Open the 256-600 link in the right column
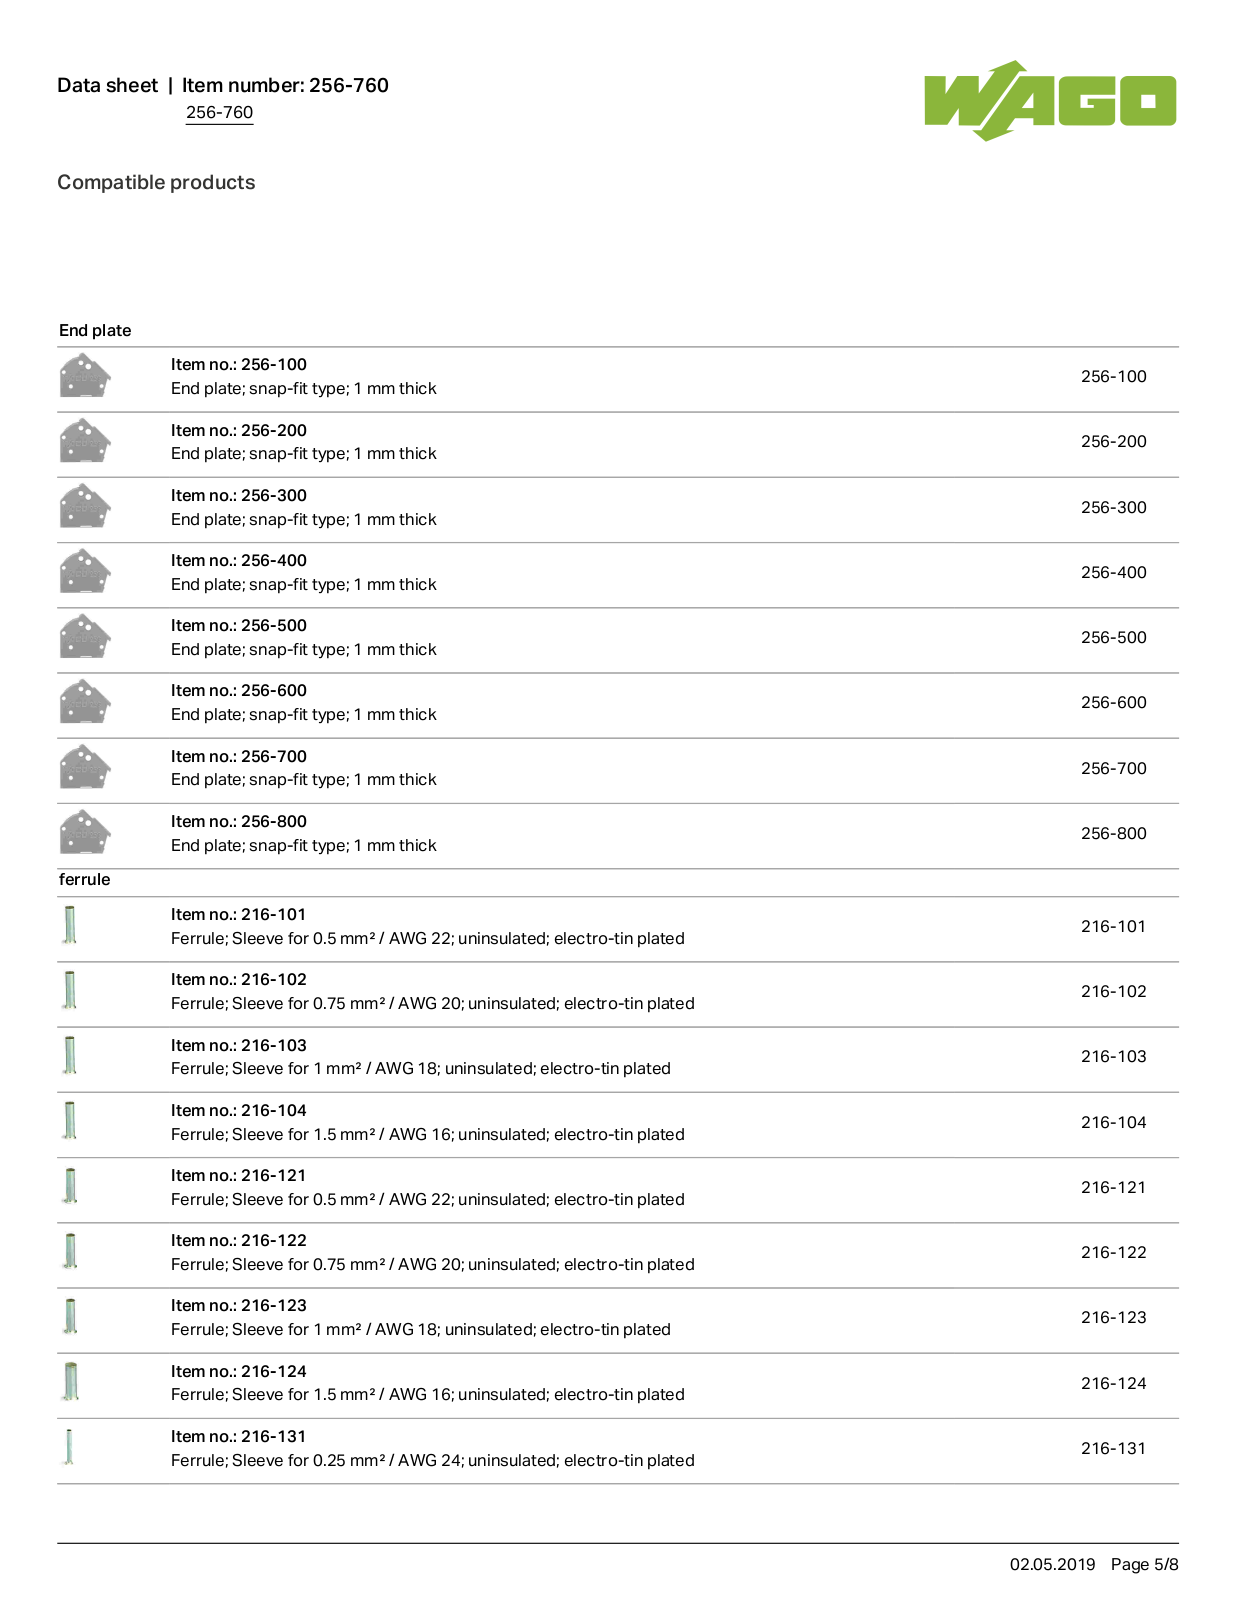The image size is (1237, 1600). coord(1113,703)
